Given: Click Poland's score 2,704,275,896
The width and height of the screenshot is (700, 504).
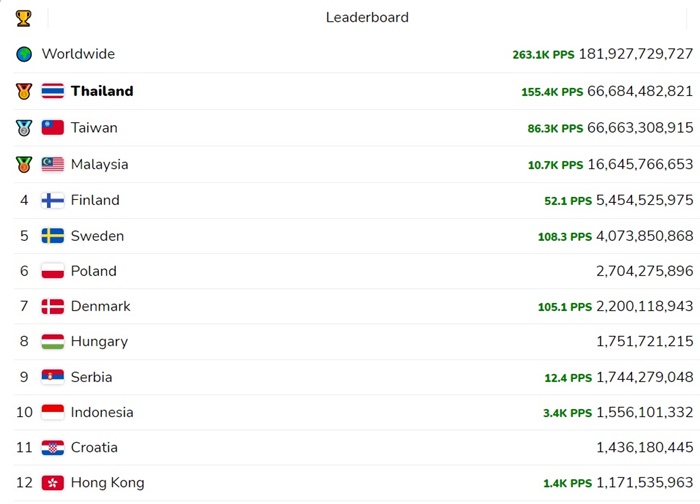Looking at the screenshot, I should pyautogui.click(x=644, y=271).
